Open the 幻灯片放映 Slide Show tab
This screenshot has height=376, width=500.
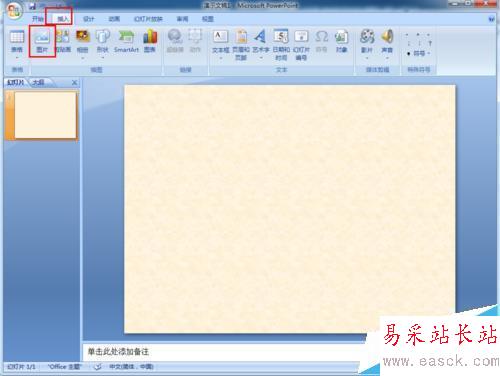(x=148, y=19)
